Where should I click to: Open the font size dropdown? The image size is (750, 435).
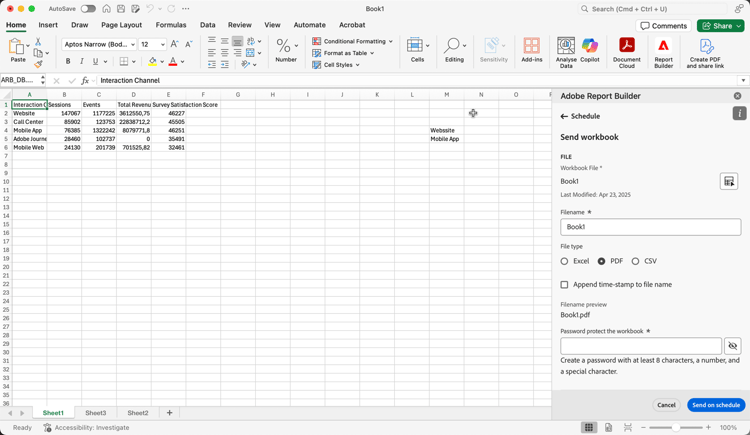[x=163, y=45]
